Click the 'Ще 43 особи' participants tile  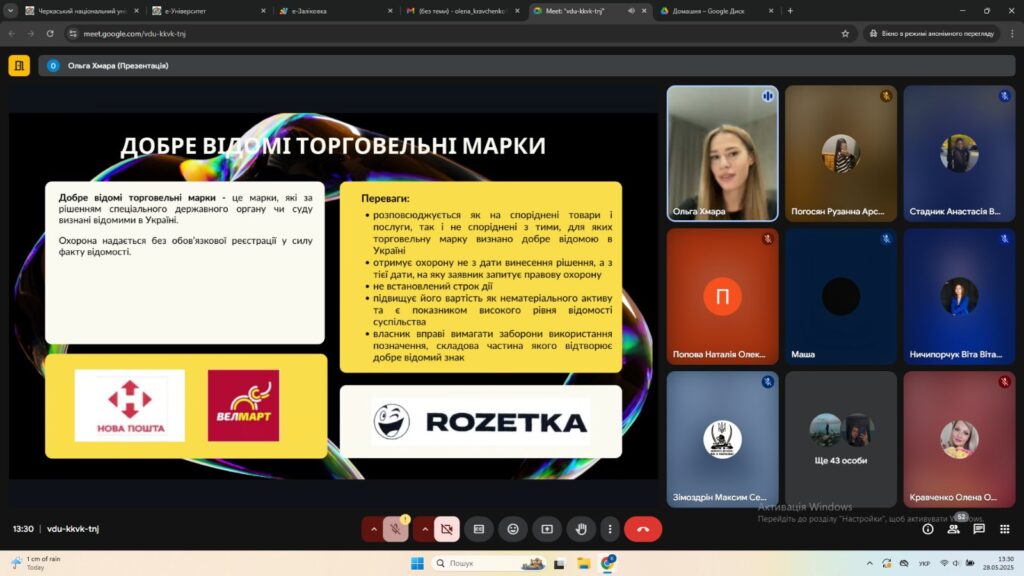coord(840,438)
